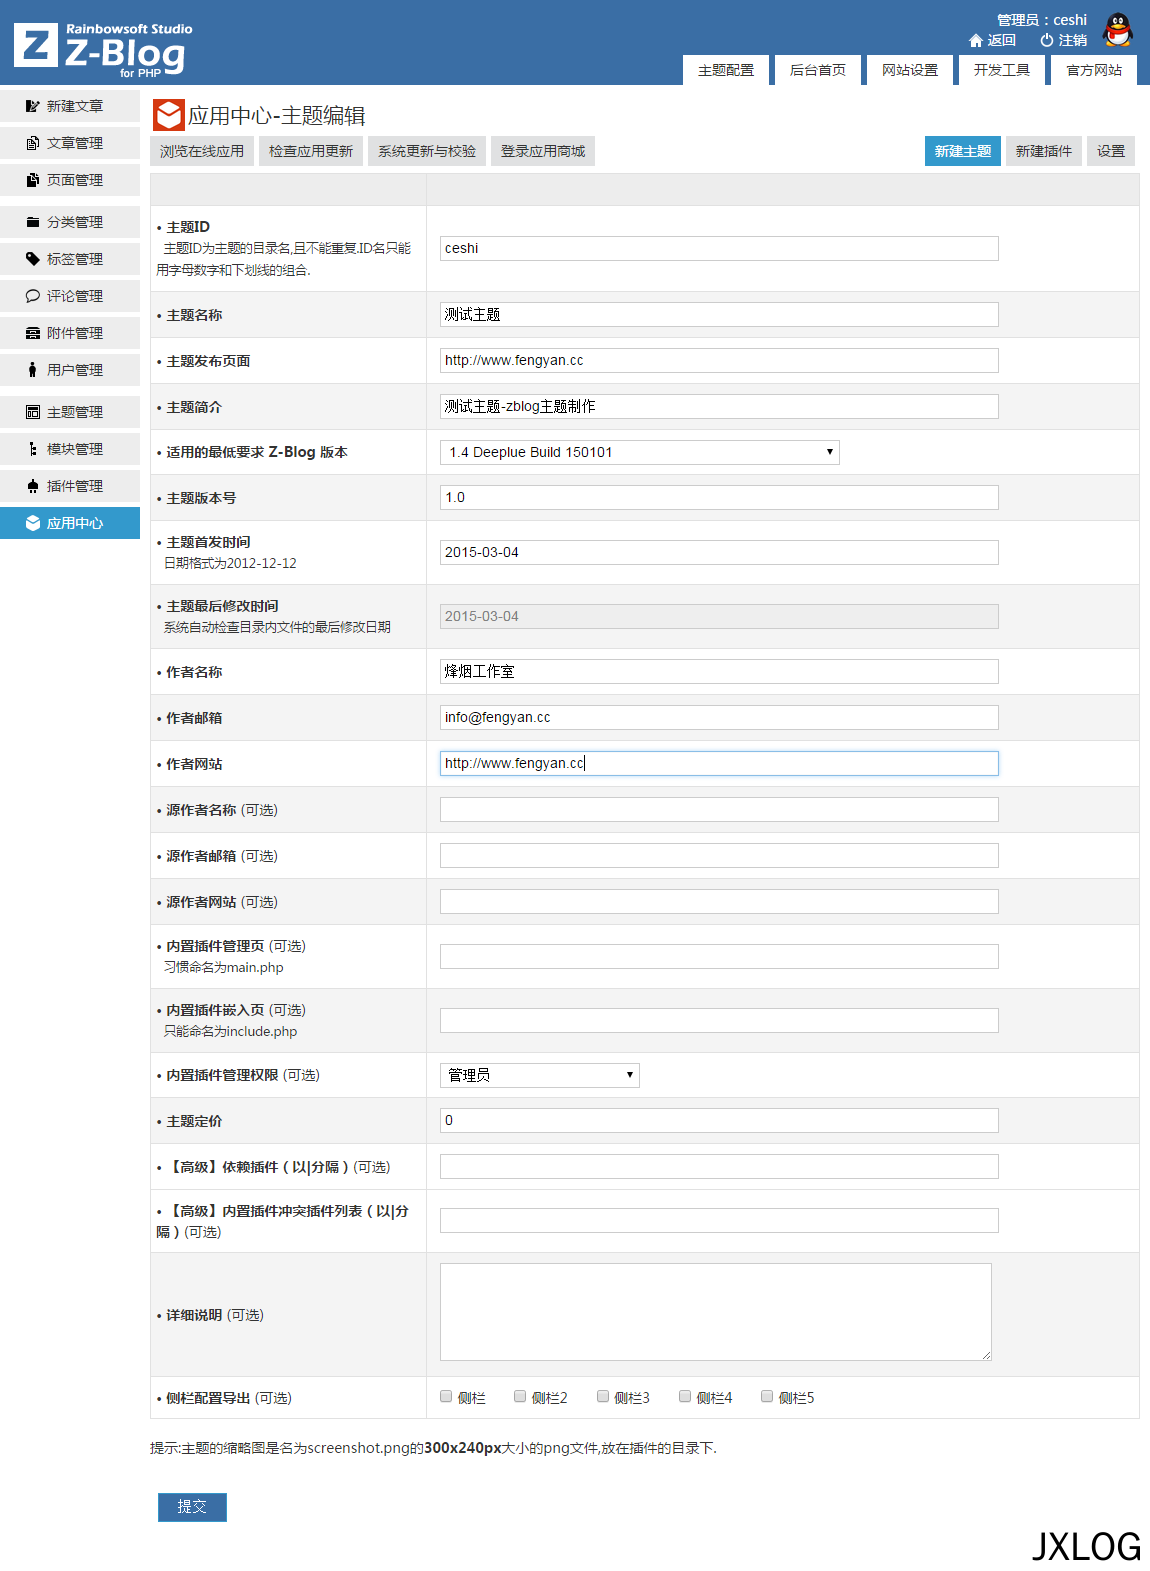Focus the 主题名称 input field
This screenshot has height=1571, width=1150.
pos(719,314)
